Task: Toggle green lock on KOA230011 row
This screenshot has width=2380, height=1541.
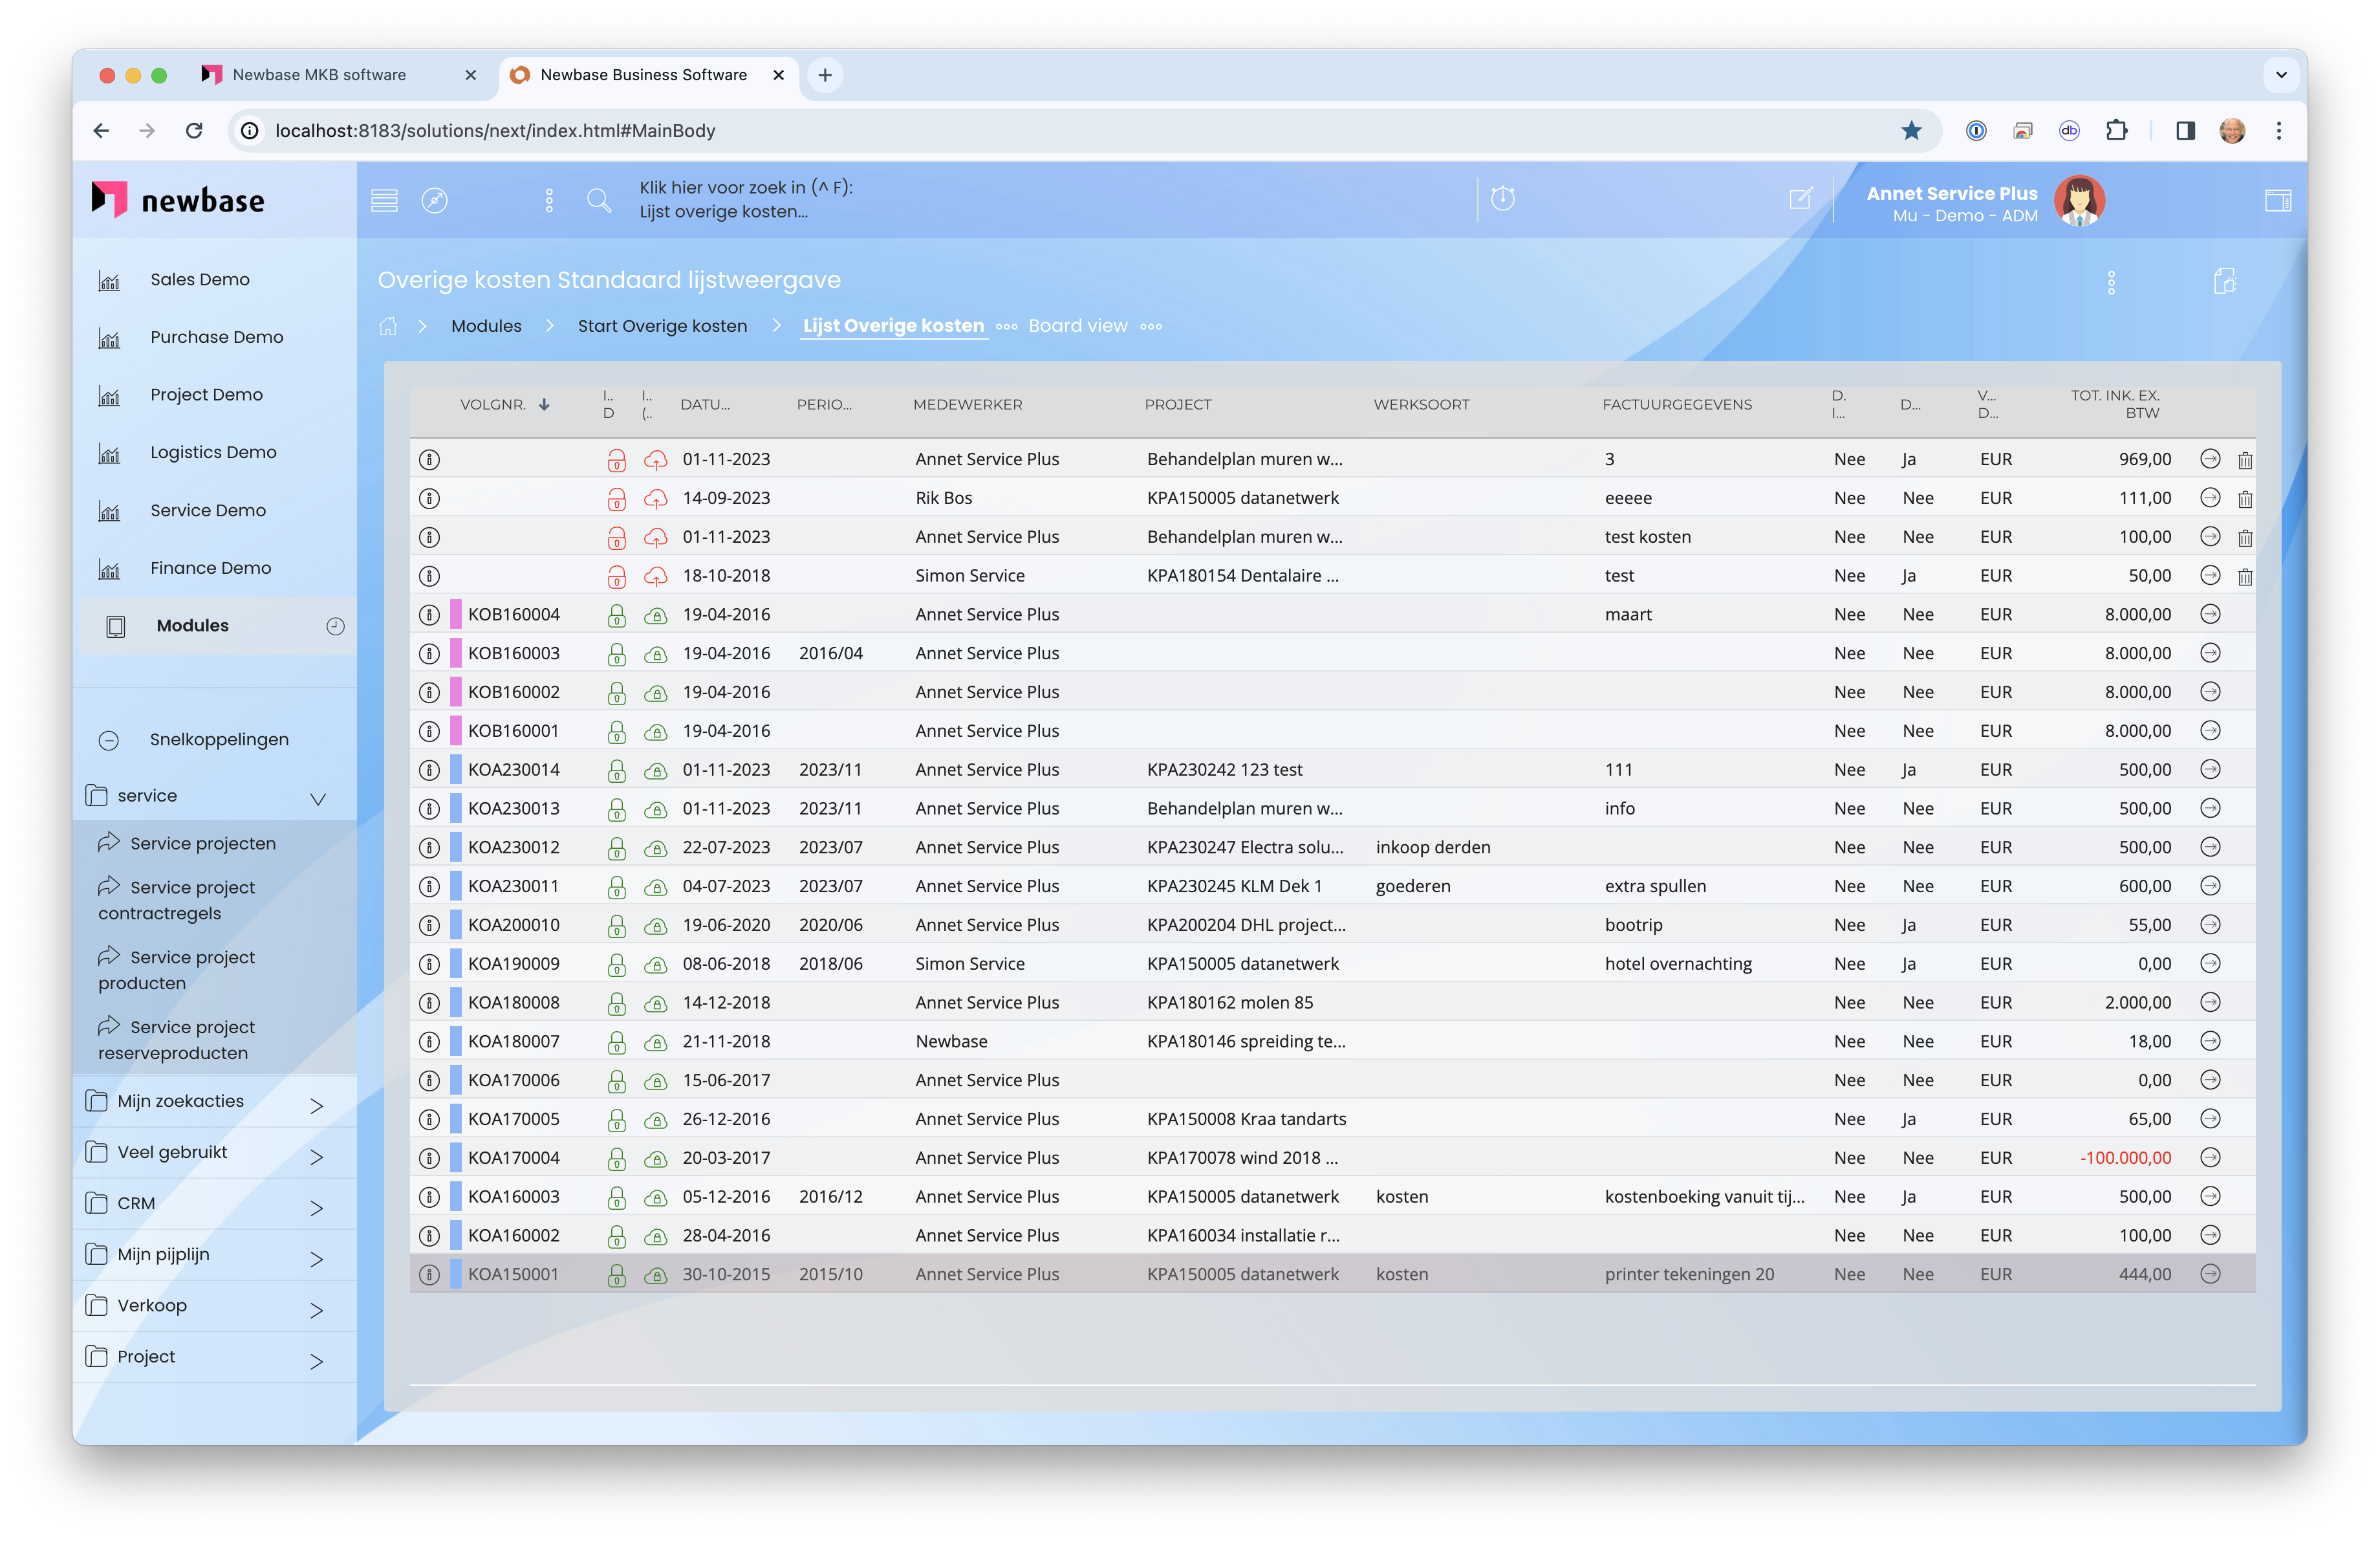Action: [x=617, y=887]
